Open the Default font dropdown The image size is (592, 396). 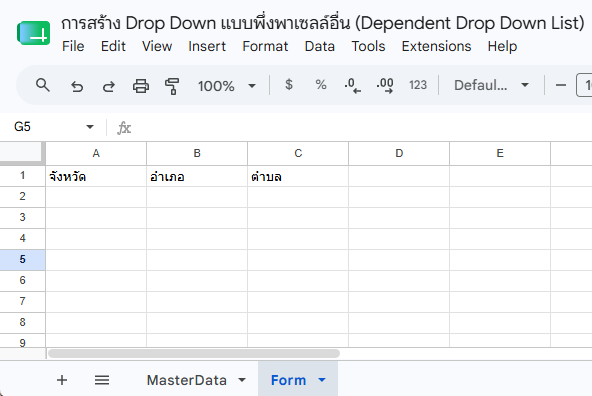tap(491, 85)
